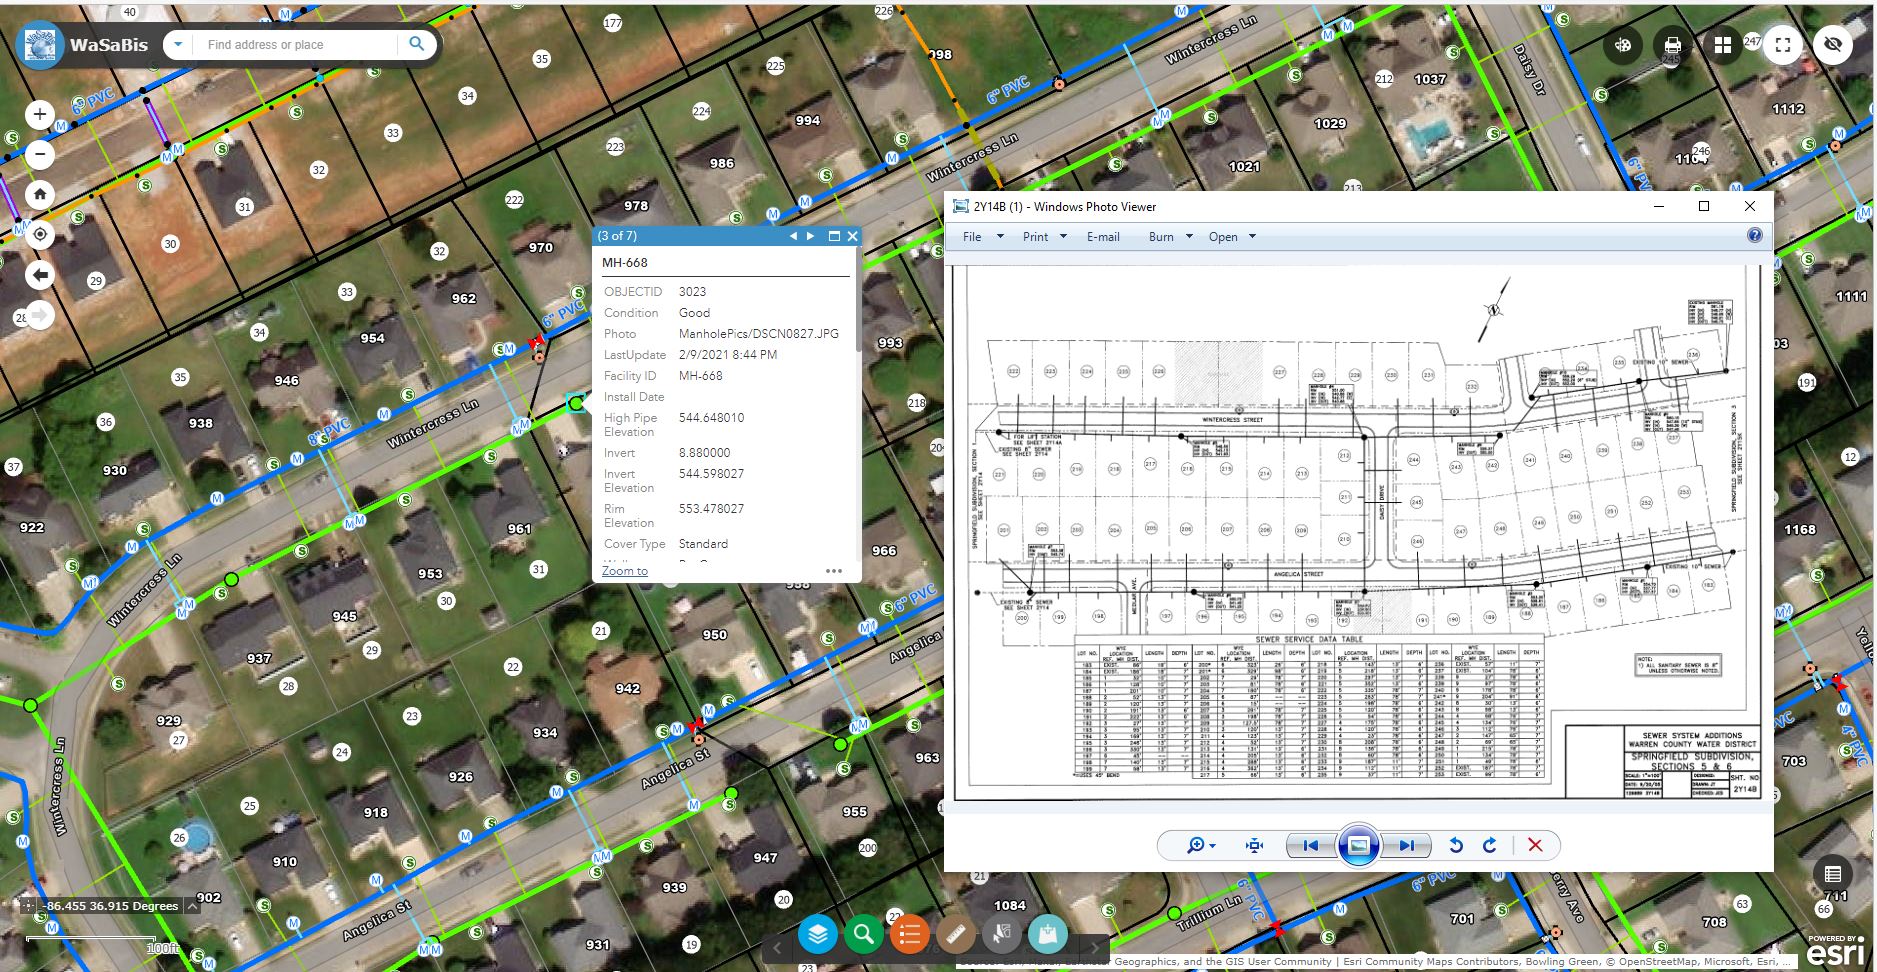This screenshot has height=972, width=1877.
Task: Maximize the MH-668 popup panel
Action: pyautogui.click(x=834, y=236)
